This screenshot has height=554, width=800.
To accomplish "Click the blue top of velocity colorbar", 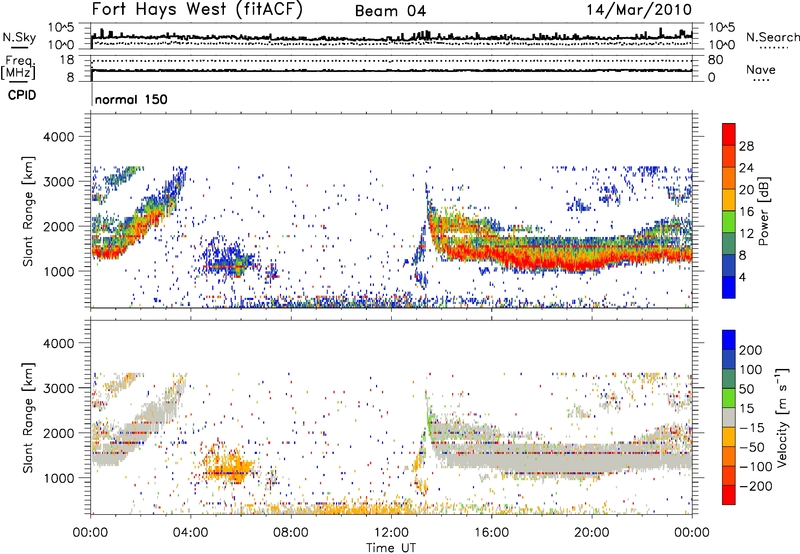I will [729, 340].
